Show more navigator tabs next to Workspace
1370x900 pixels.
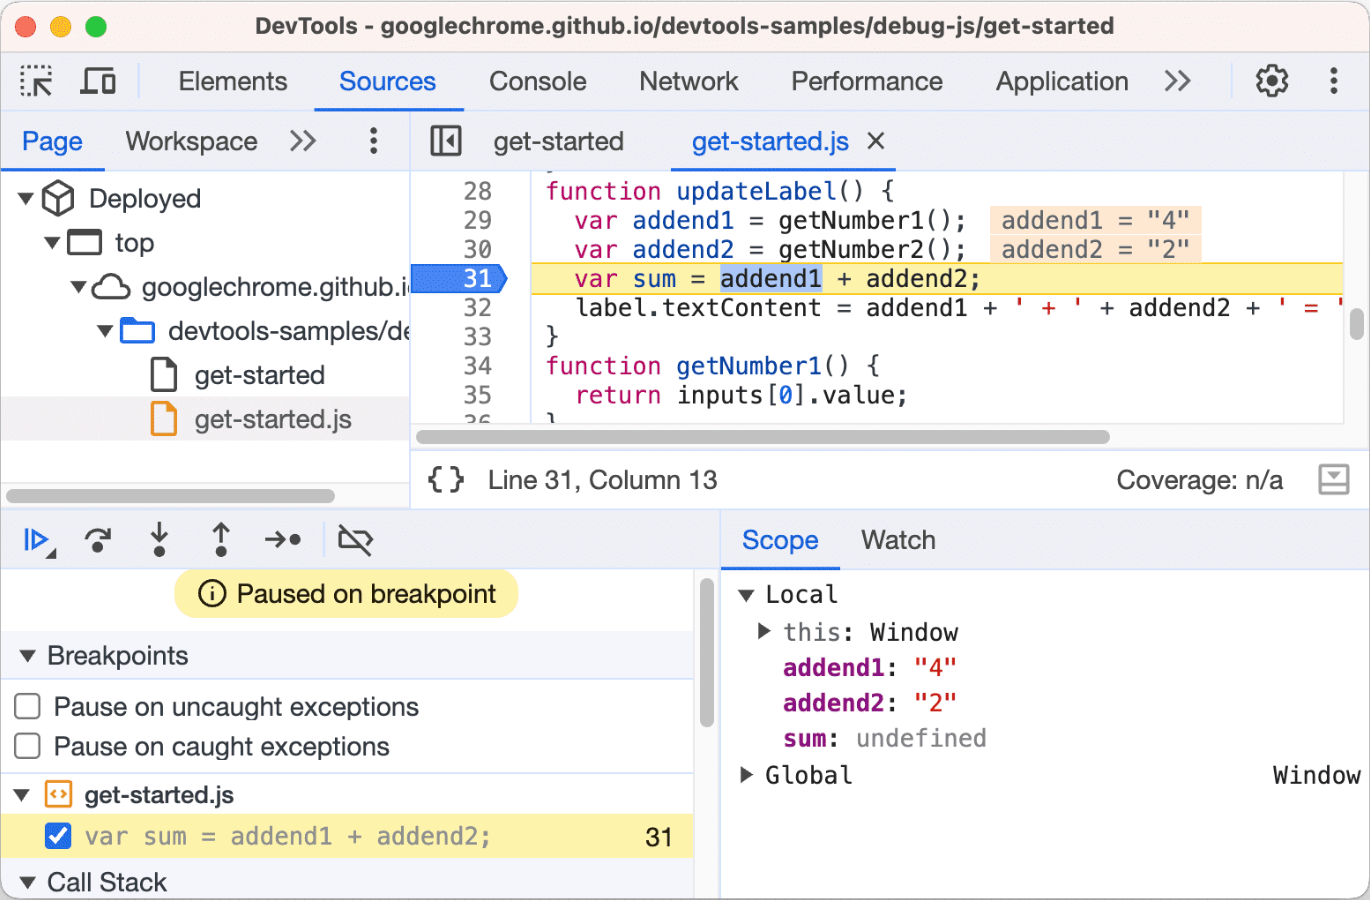click(303, 141)
